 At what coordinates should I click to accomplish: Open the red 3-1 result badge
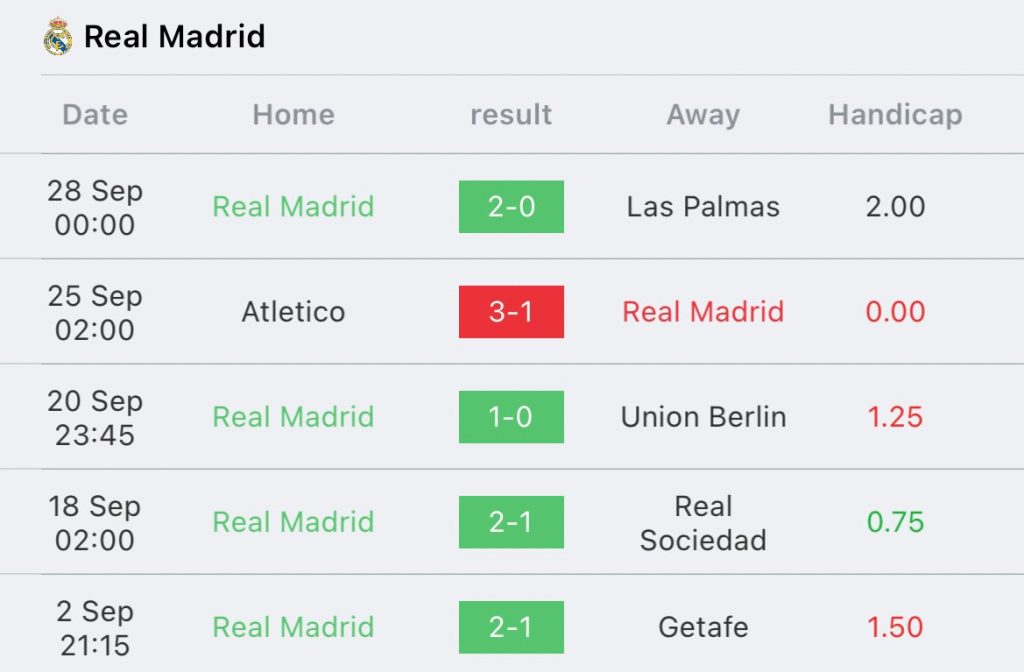pyautogui.click(x=511, y=312)
